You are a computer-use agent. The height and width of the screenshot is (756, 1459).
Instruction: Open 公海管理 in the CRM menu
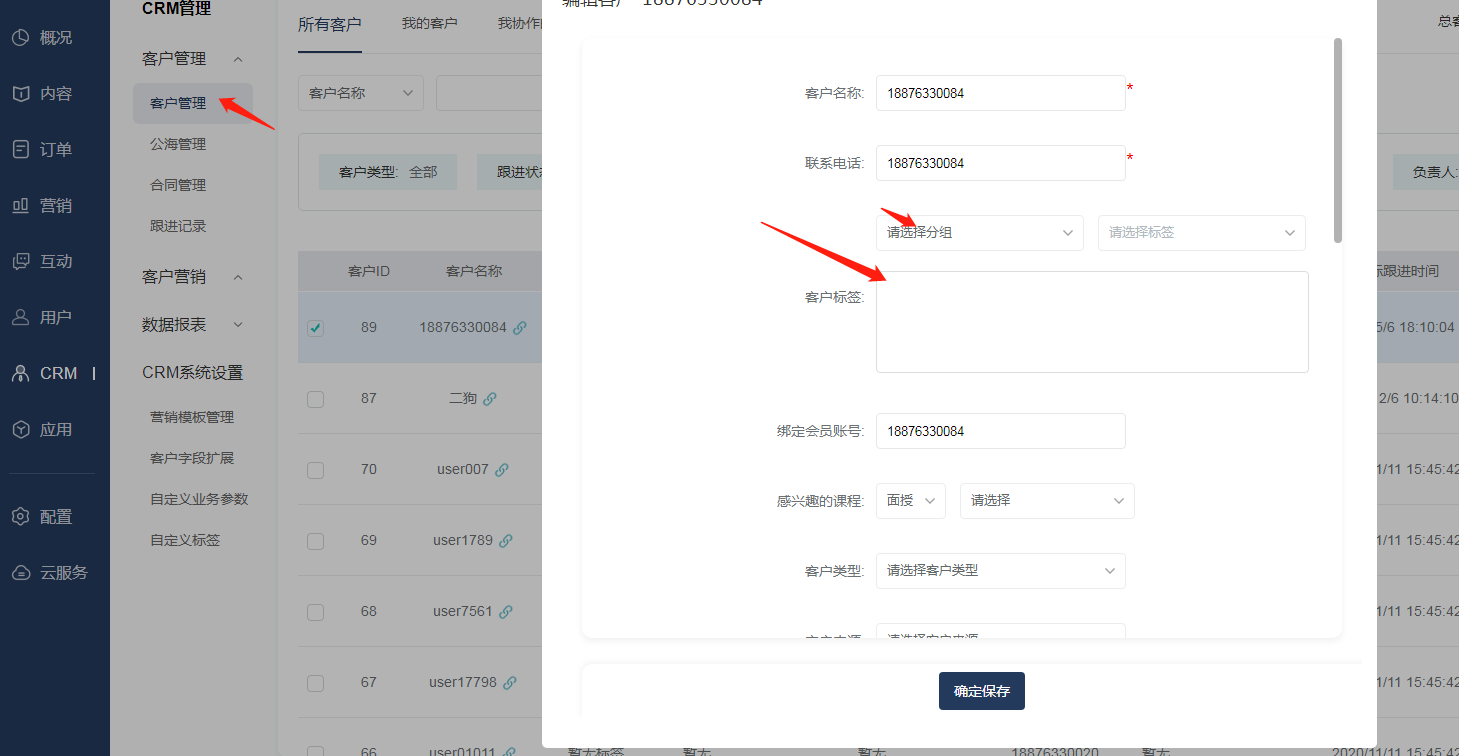pyautogui.click(x=178, y=144)
